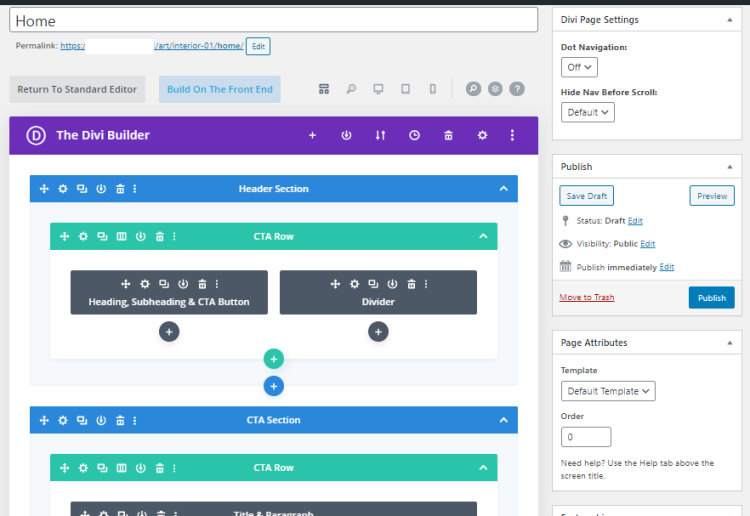Viewport: 750px width, 516px height.
Task: Click Save Draft button
Action: click(x=586, y=196)
